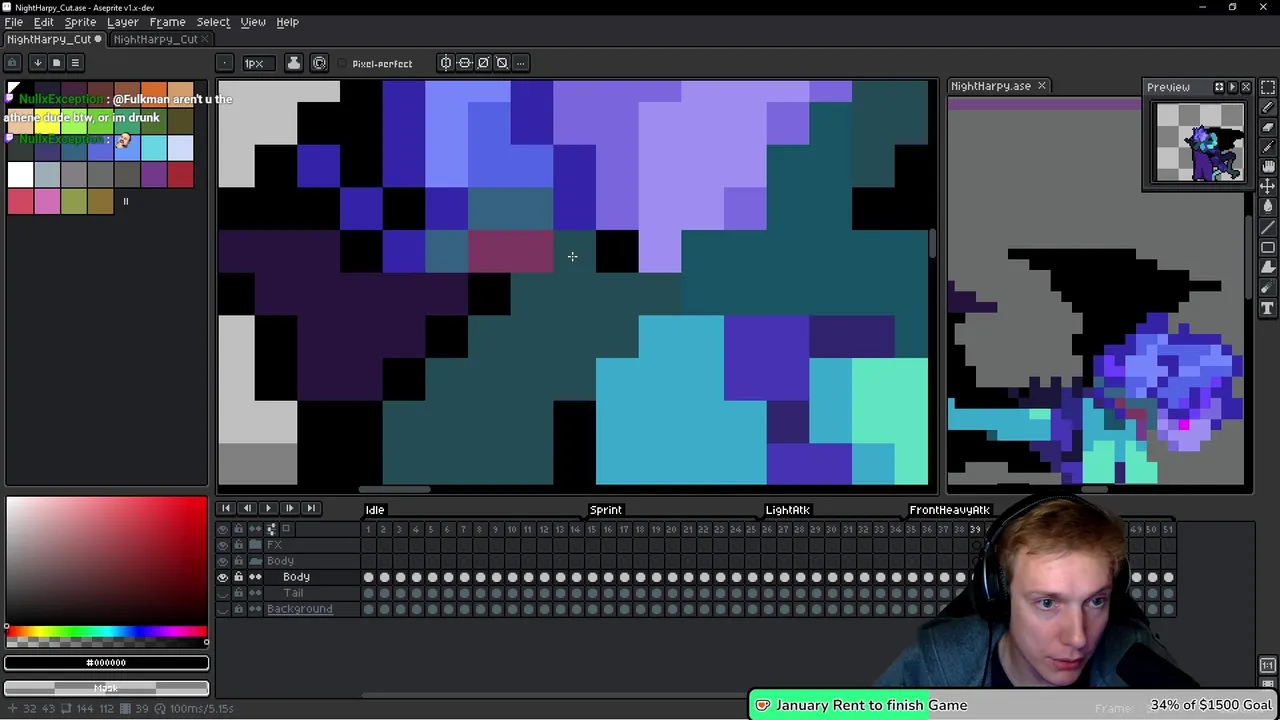Show the Tail layer
The width and height of the screenshot is (1280, 720).
(x=223, y=593)
